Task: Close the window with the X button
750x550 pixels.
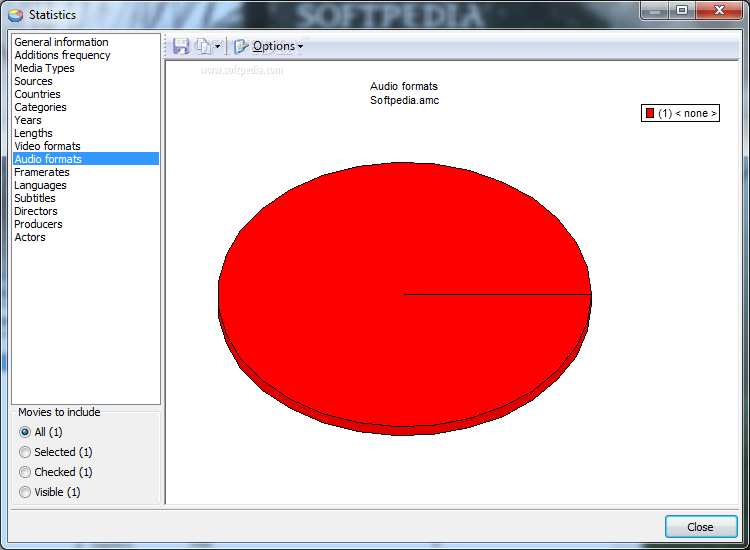Action: 719,10
